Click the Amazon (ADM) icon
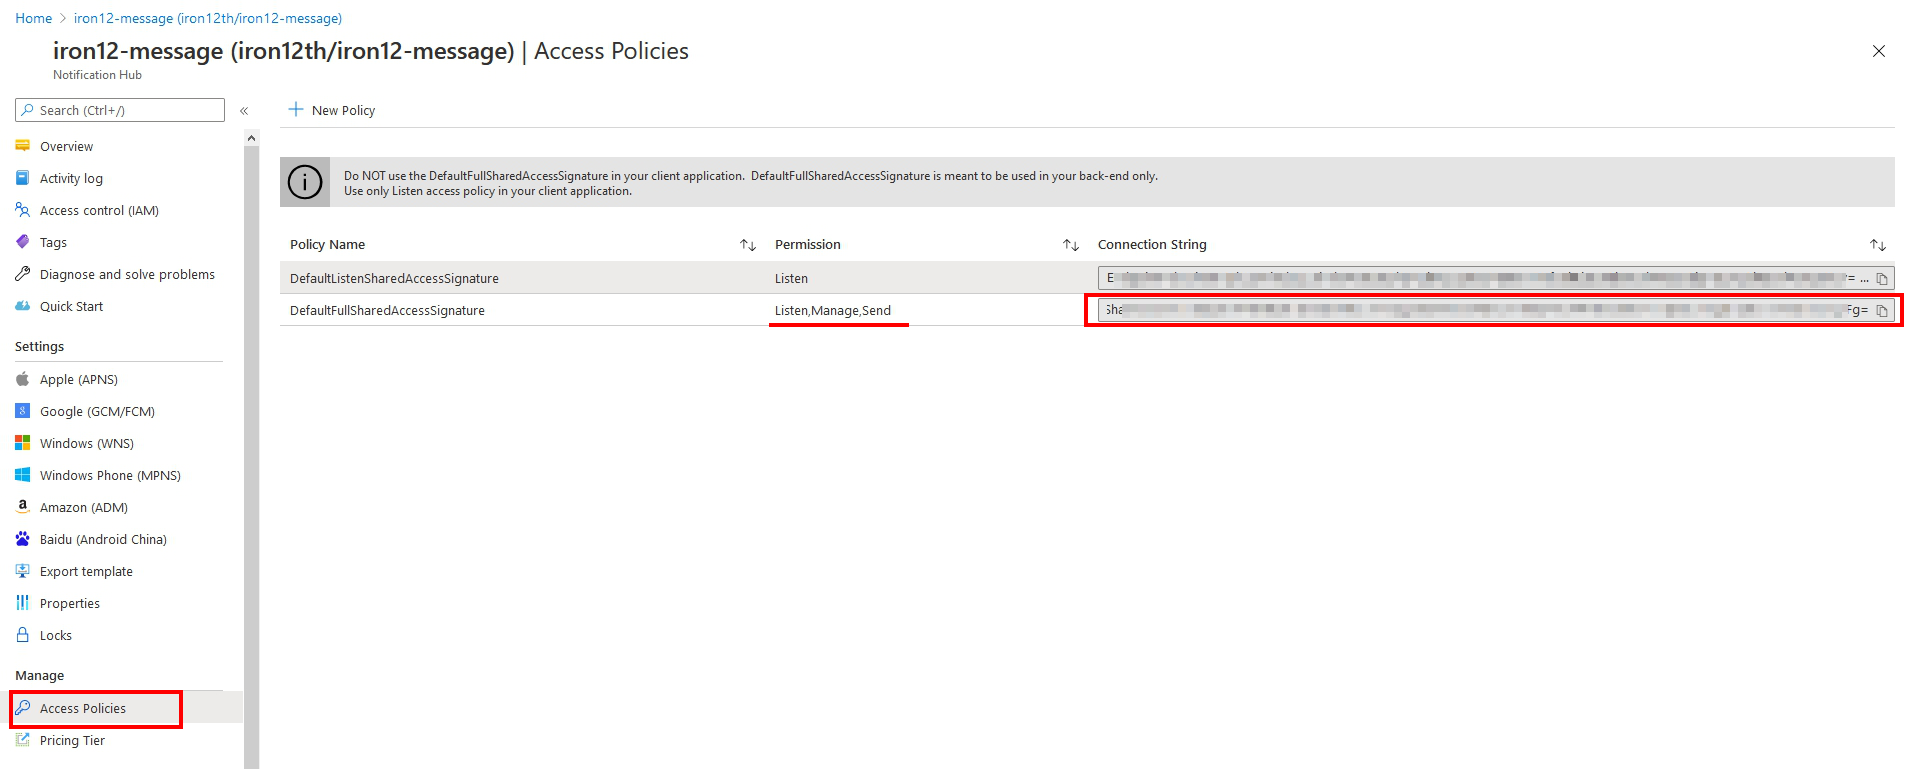The width and height of the screenshot is (1910, 769). [22, 507]
